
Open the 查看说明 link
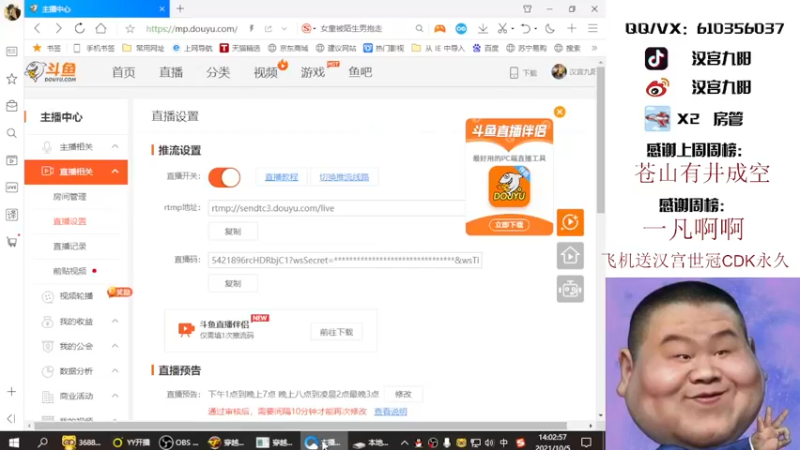click(x=390, y=411)
